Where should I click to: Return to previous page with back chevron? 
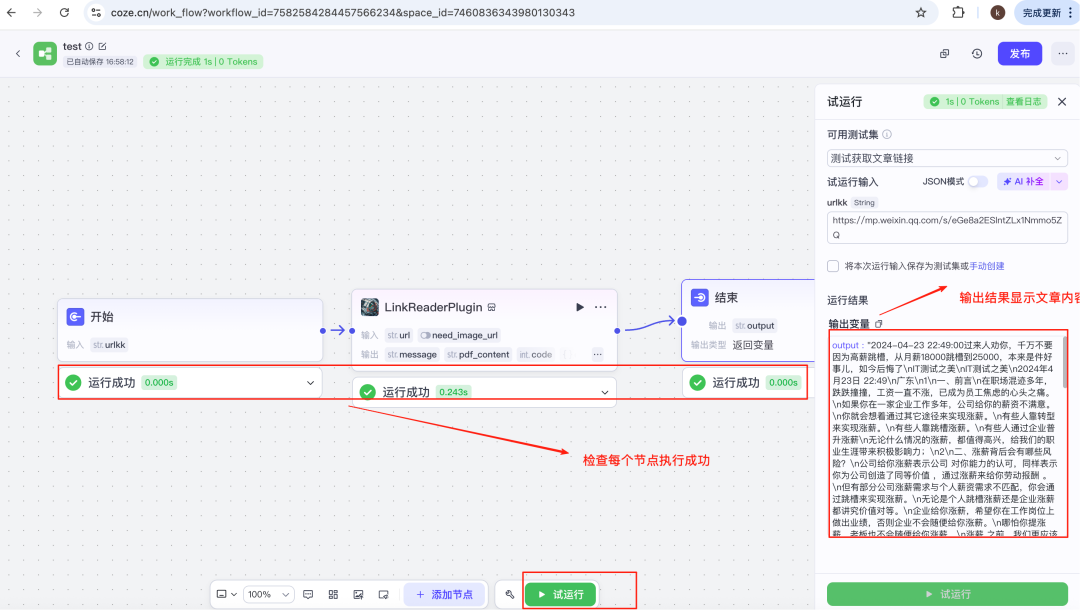(18, 53)
